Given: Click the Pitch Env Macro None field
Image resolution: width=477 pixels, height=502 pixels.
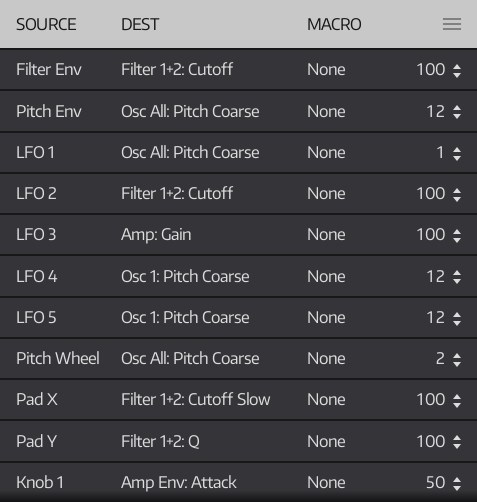Looking at the screenshot, I should [326, 112].
